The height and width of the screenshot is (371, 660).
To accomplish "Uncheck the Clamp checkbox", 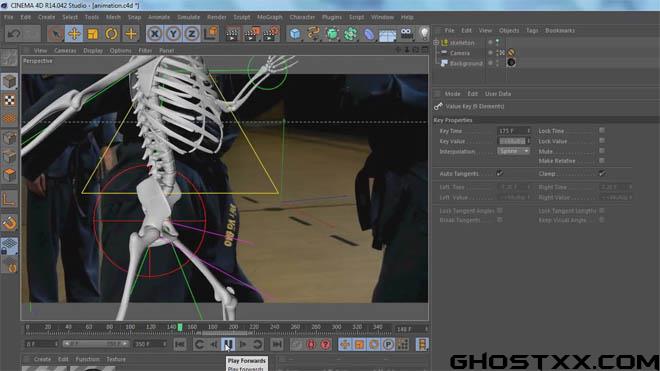I will coord(602,173).
